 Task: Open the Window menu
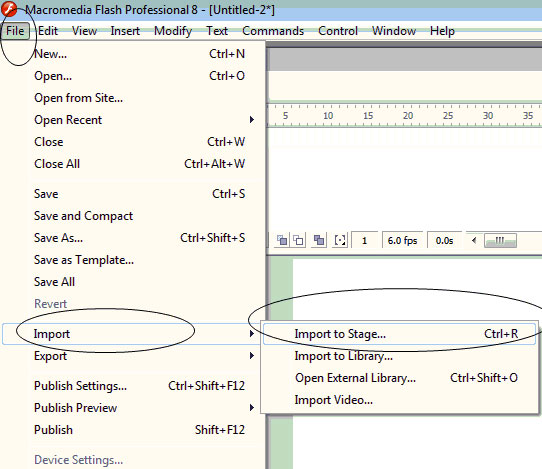pyautogui.click(x=394, y=31)
